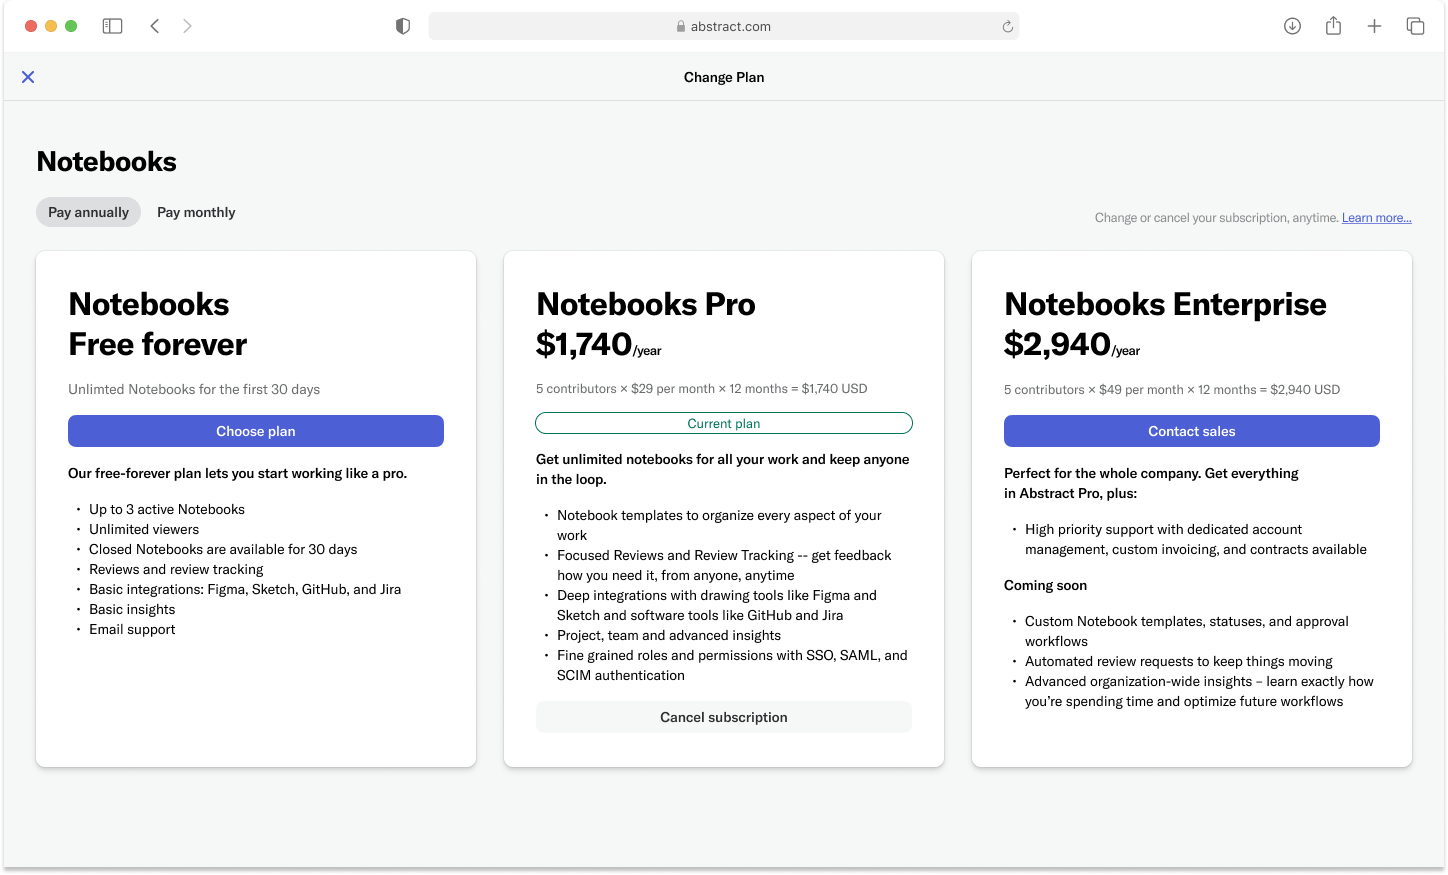
Task: Toggle the Safari sidebar icon
Action: pyautogui.click(x=112, y=26)
